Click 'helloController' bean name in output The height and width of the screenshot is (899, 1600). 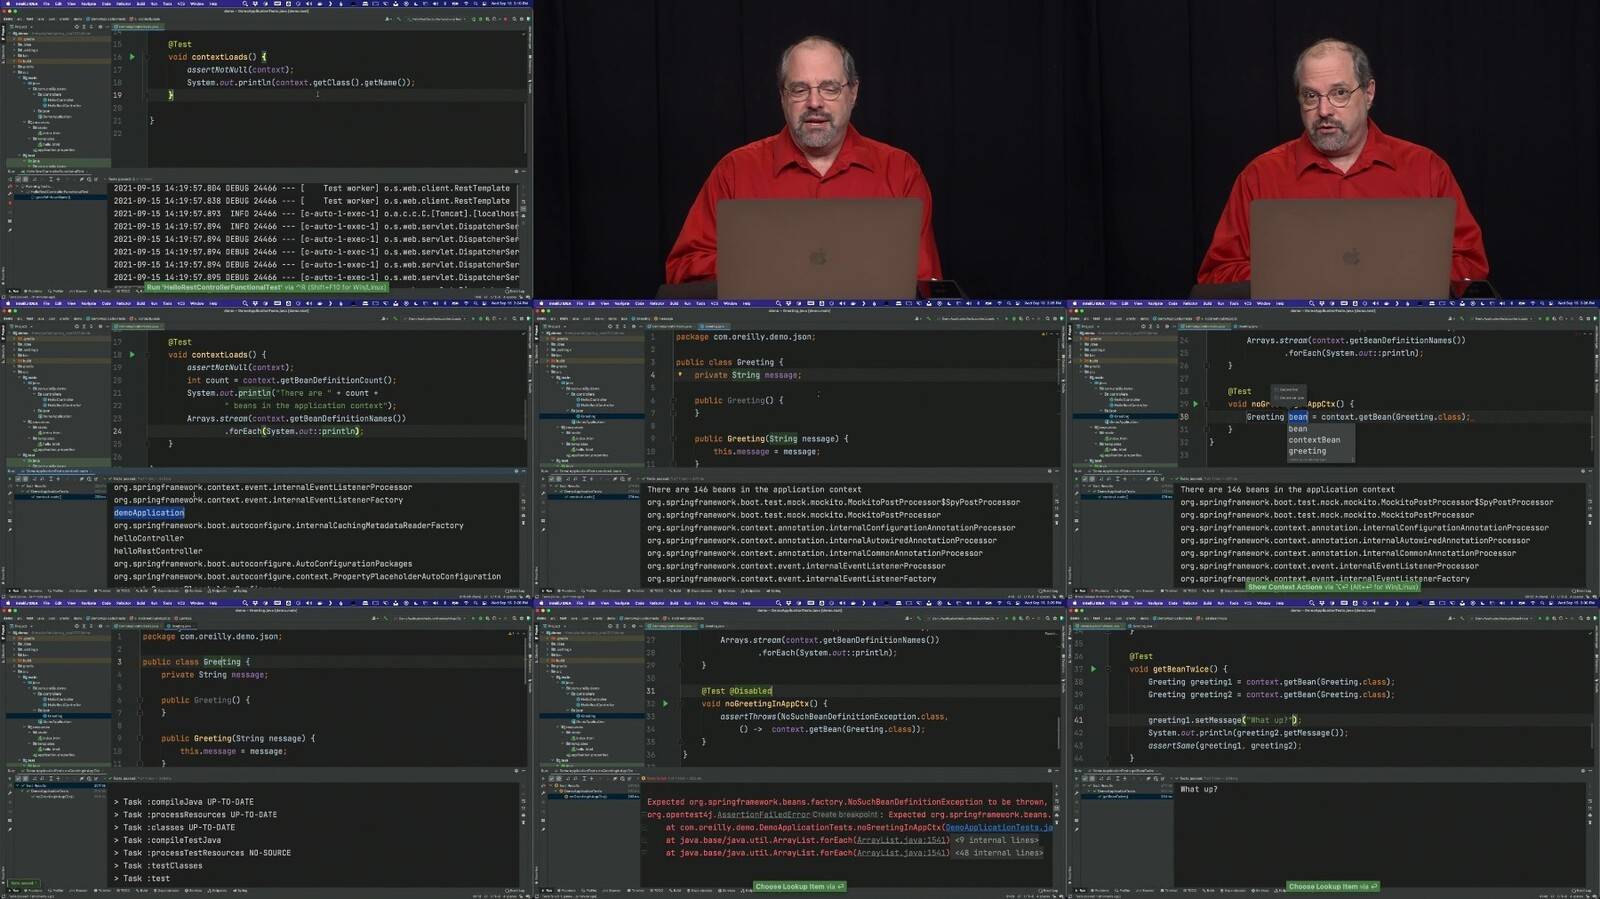tap(149, 538)
